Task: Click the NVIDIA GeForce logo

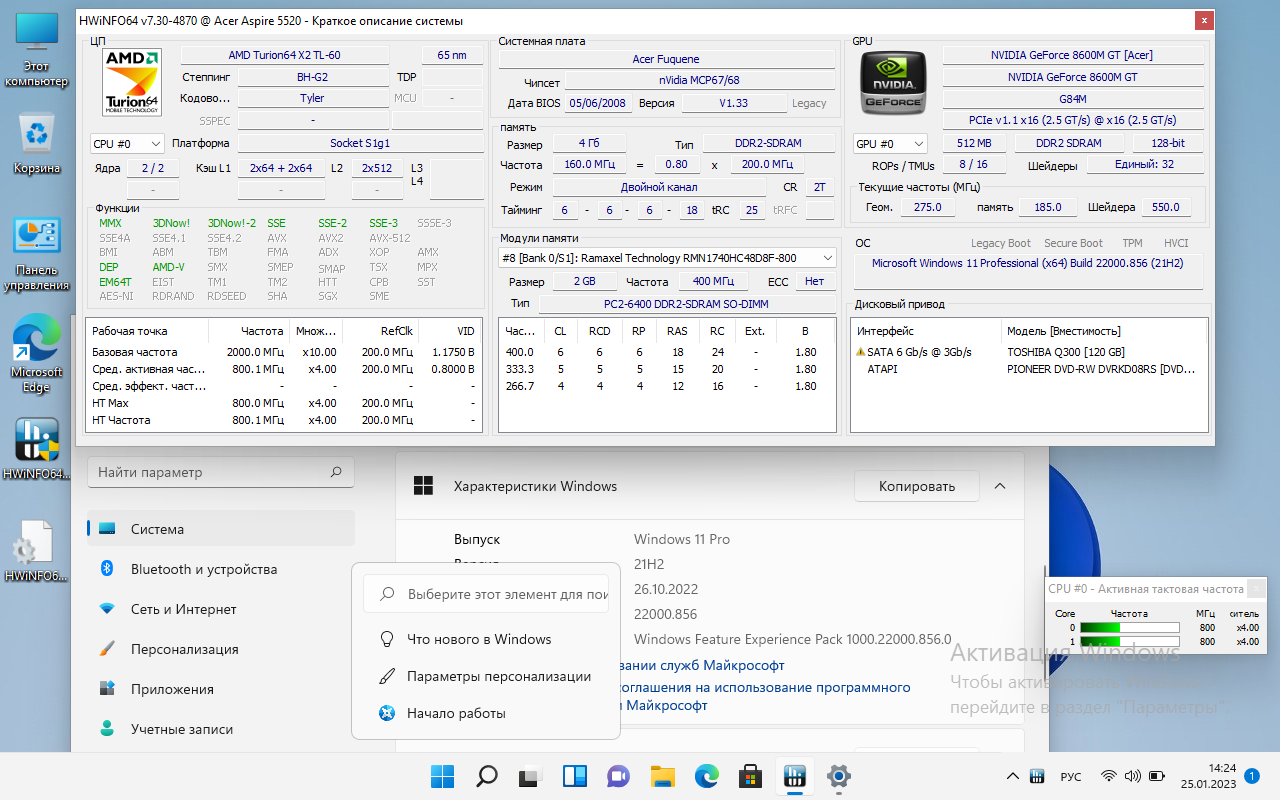Action: pyautogui.click(x=894, y=83)
